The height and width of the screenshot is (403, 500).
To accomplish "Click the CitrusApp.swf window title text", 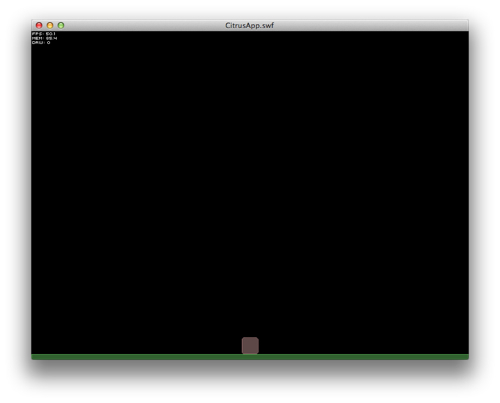I will pyautogui.click(x=249, y=25).
